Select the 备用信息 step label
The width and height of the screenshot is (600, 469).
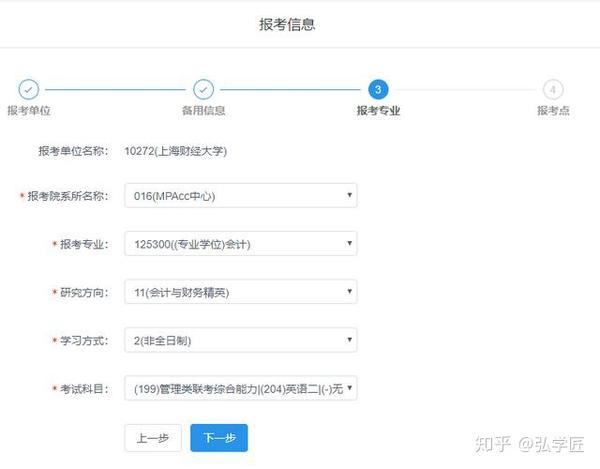204,111
